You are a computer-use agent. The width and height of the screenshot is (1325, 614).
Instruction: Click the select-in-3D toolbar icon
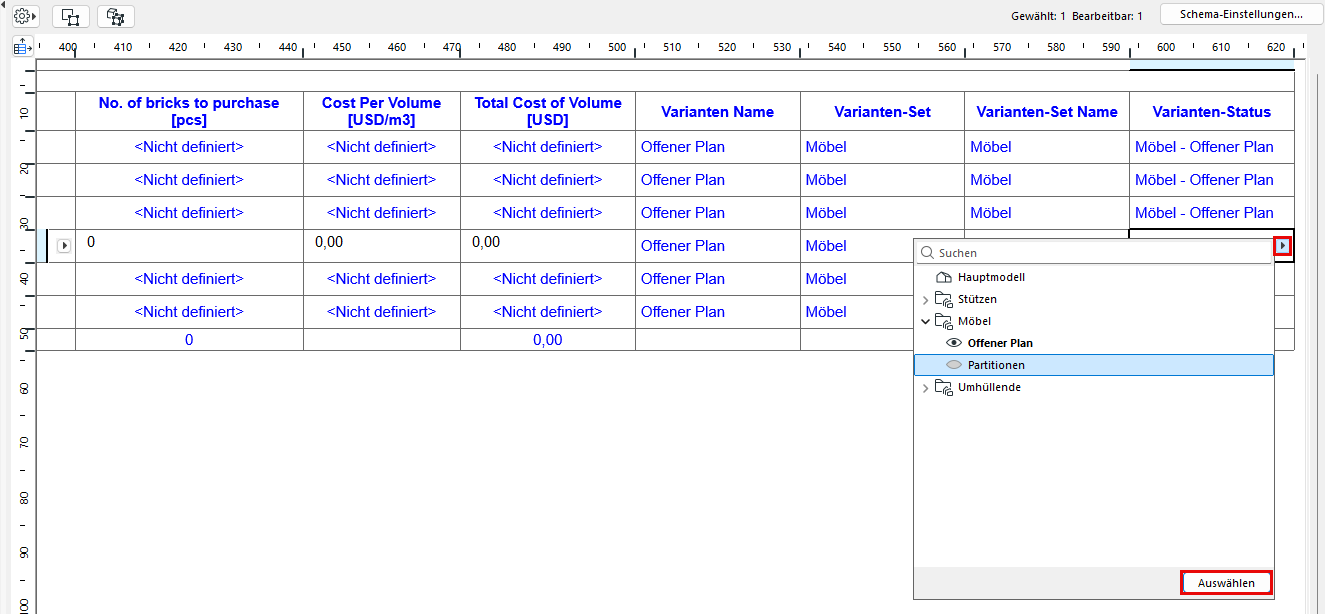(x=116, y=16)
